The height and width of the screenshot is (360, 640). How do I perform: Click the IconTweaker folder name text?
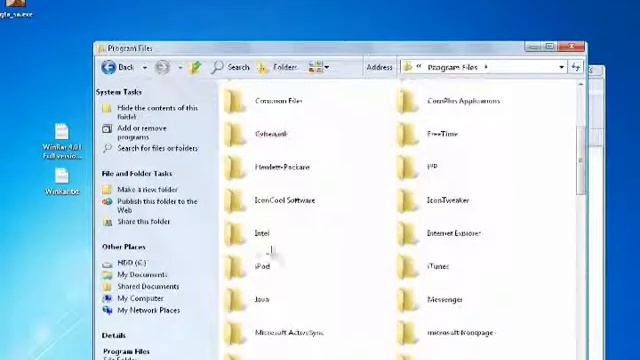coord(448,200)
